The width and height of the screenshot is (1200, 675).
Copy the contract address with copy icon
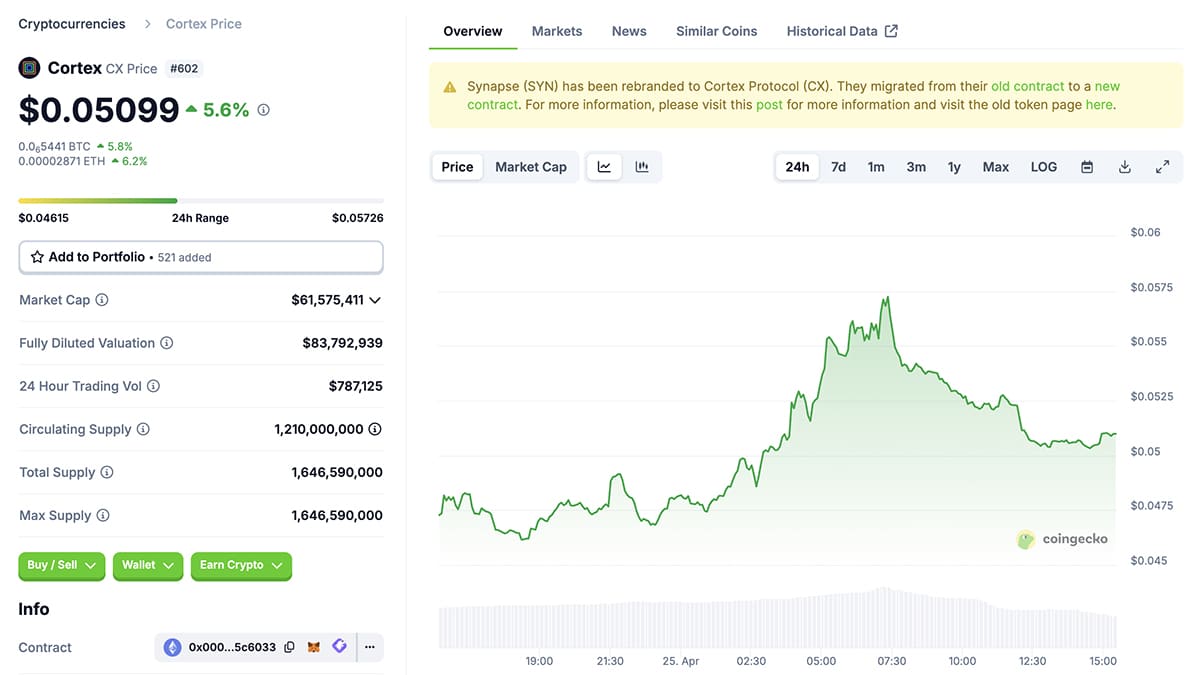pos(289,646)
